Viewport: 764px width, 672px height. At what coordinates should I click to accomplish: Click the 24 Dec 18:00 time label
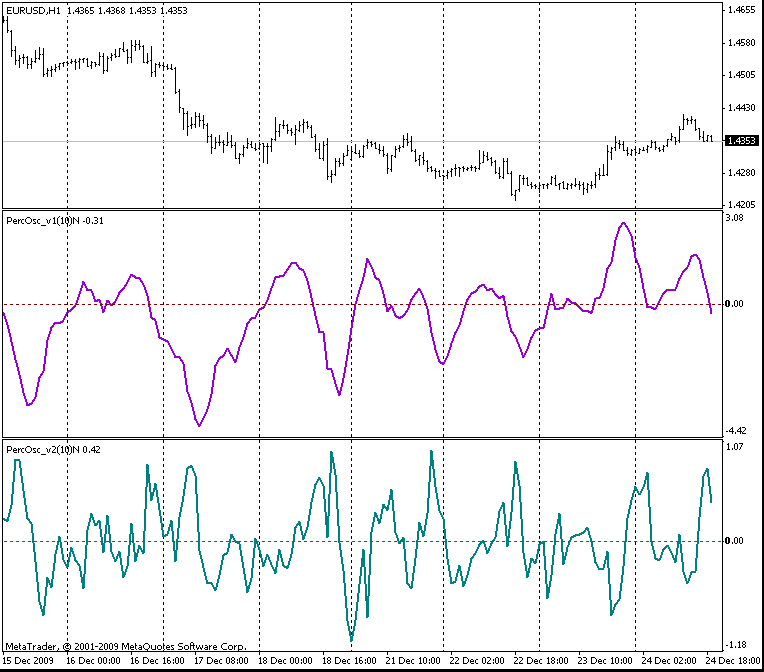pyautogui.click(x=733, y=661)
